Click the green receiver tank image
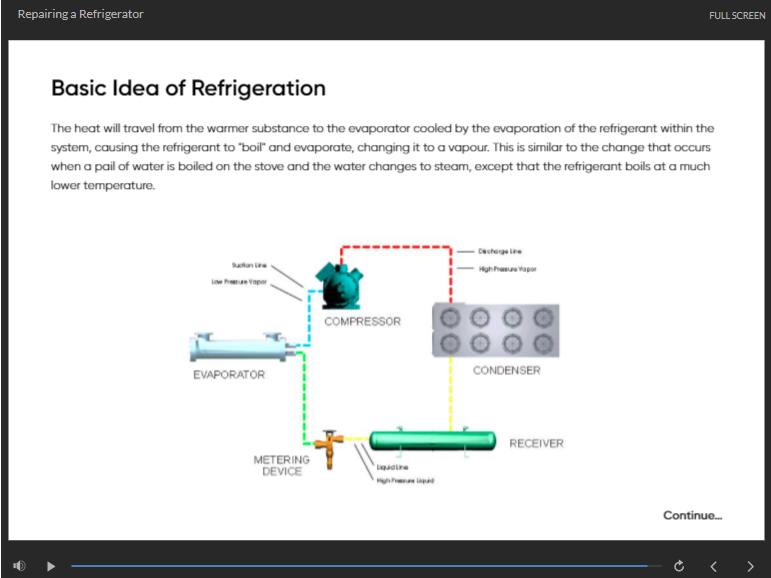Viewport: 771px width, 578px height. (x=433, y=440)
